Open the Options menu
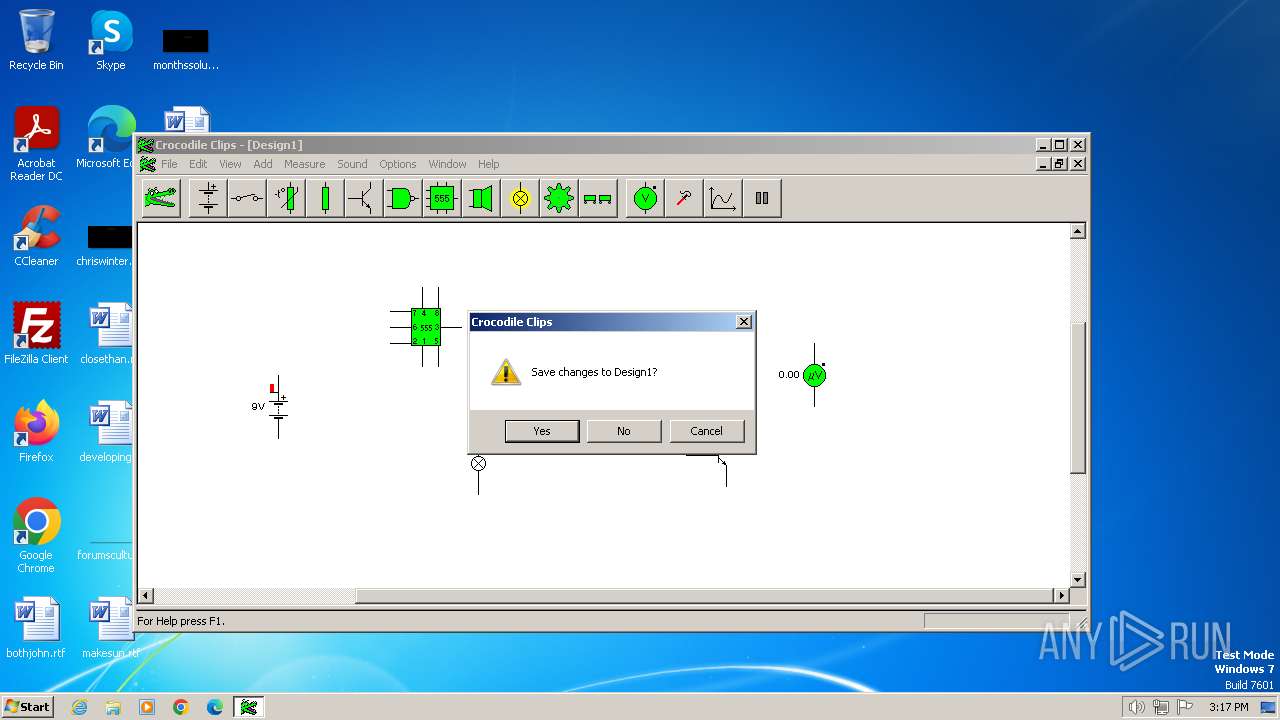Screen dimensions: 1280x720 click(x=397, y=164)
